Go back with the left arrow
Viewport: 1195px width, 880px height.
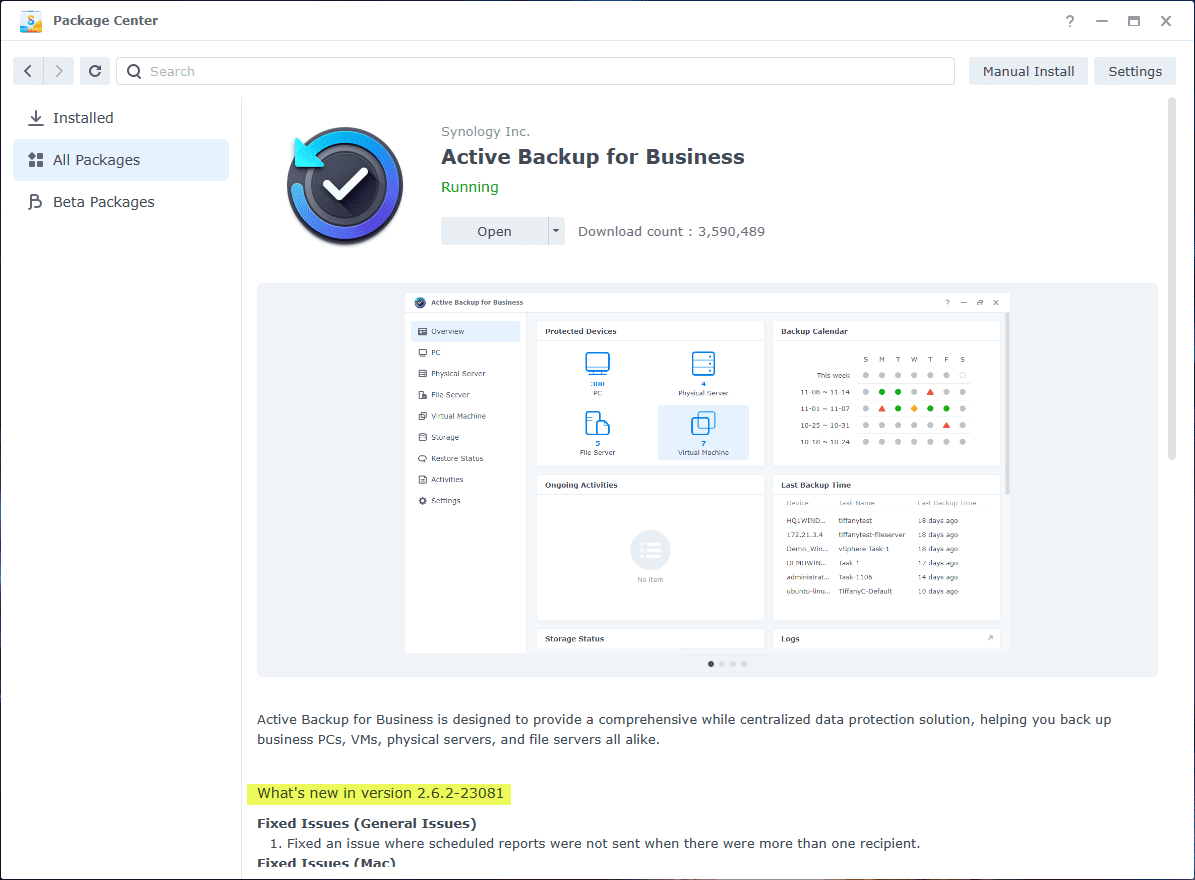tap(28, 71)
